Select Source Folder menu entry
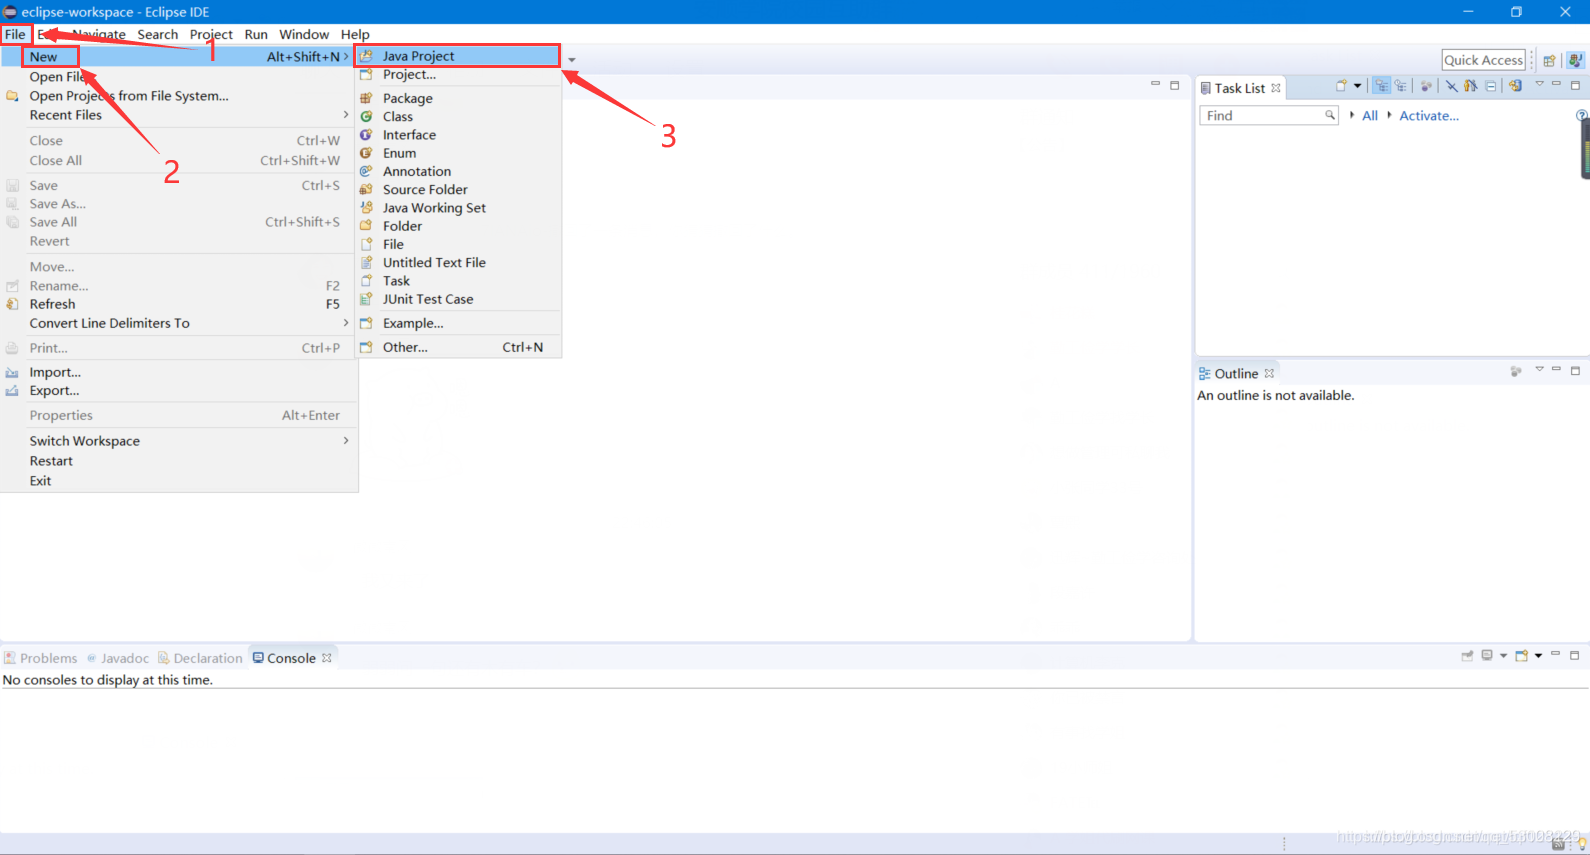1590x855 pixels. [458, 190]
